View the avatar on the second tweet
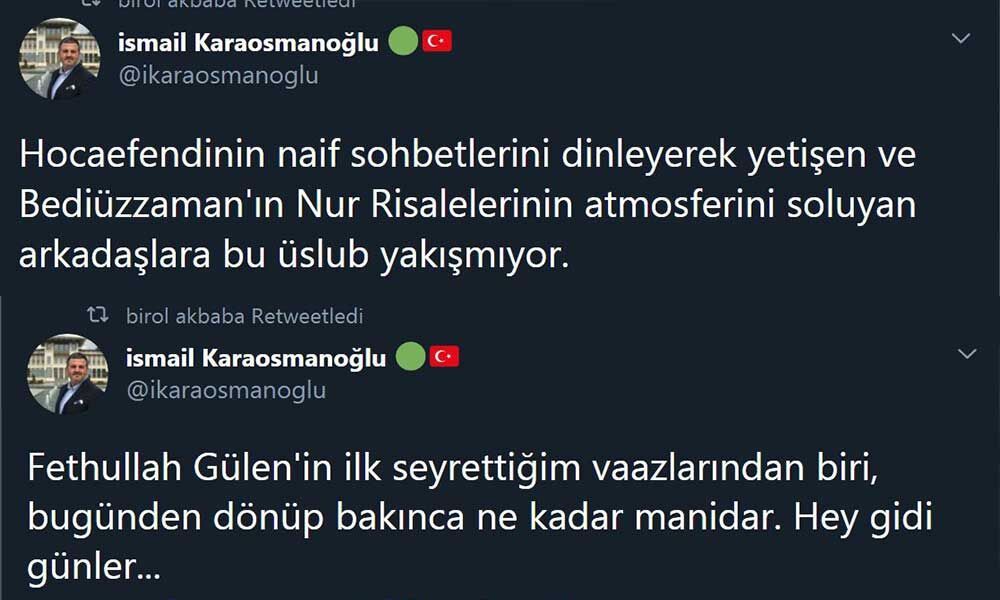Image resolution: width=1000 pixels, height=600 pixels. 67,374
